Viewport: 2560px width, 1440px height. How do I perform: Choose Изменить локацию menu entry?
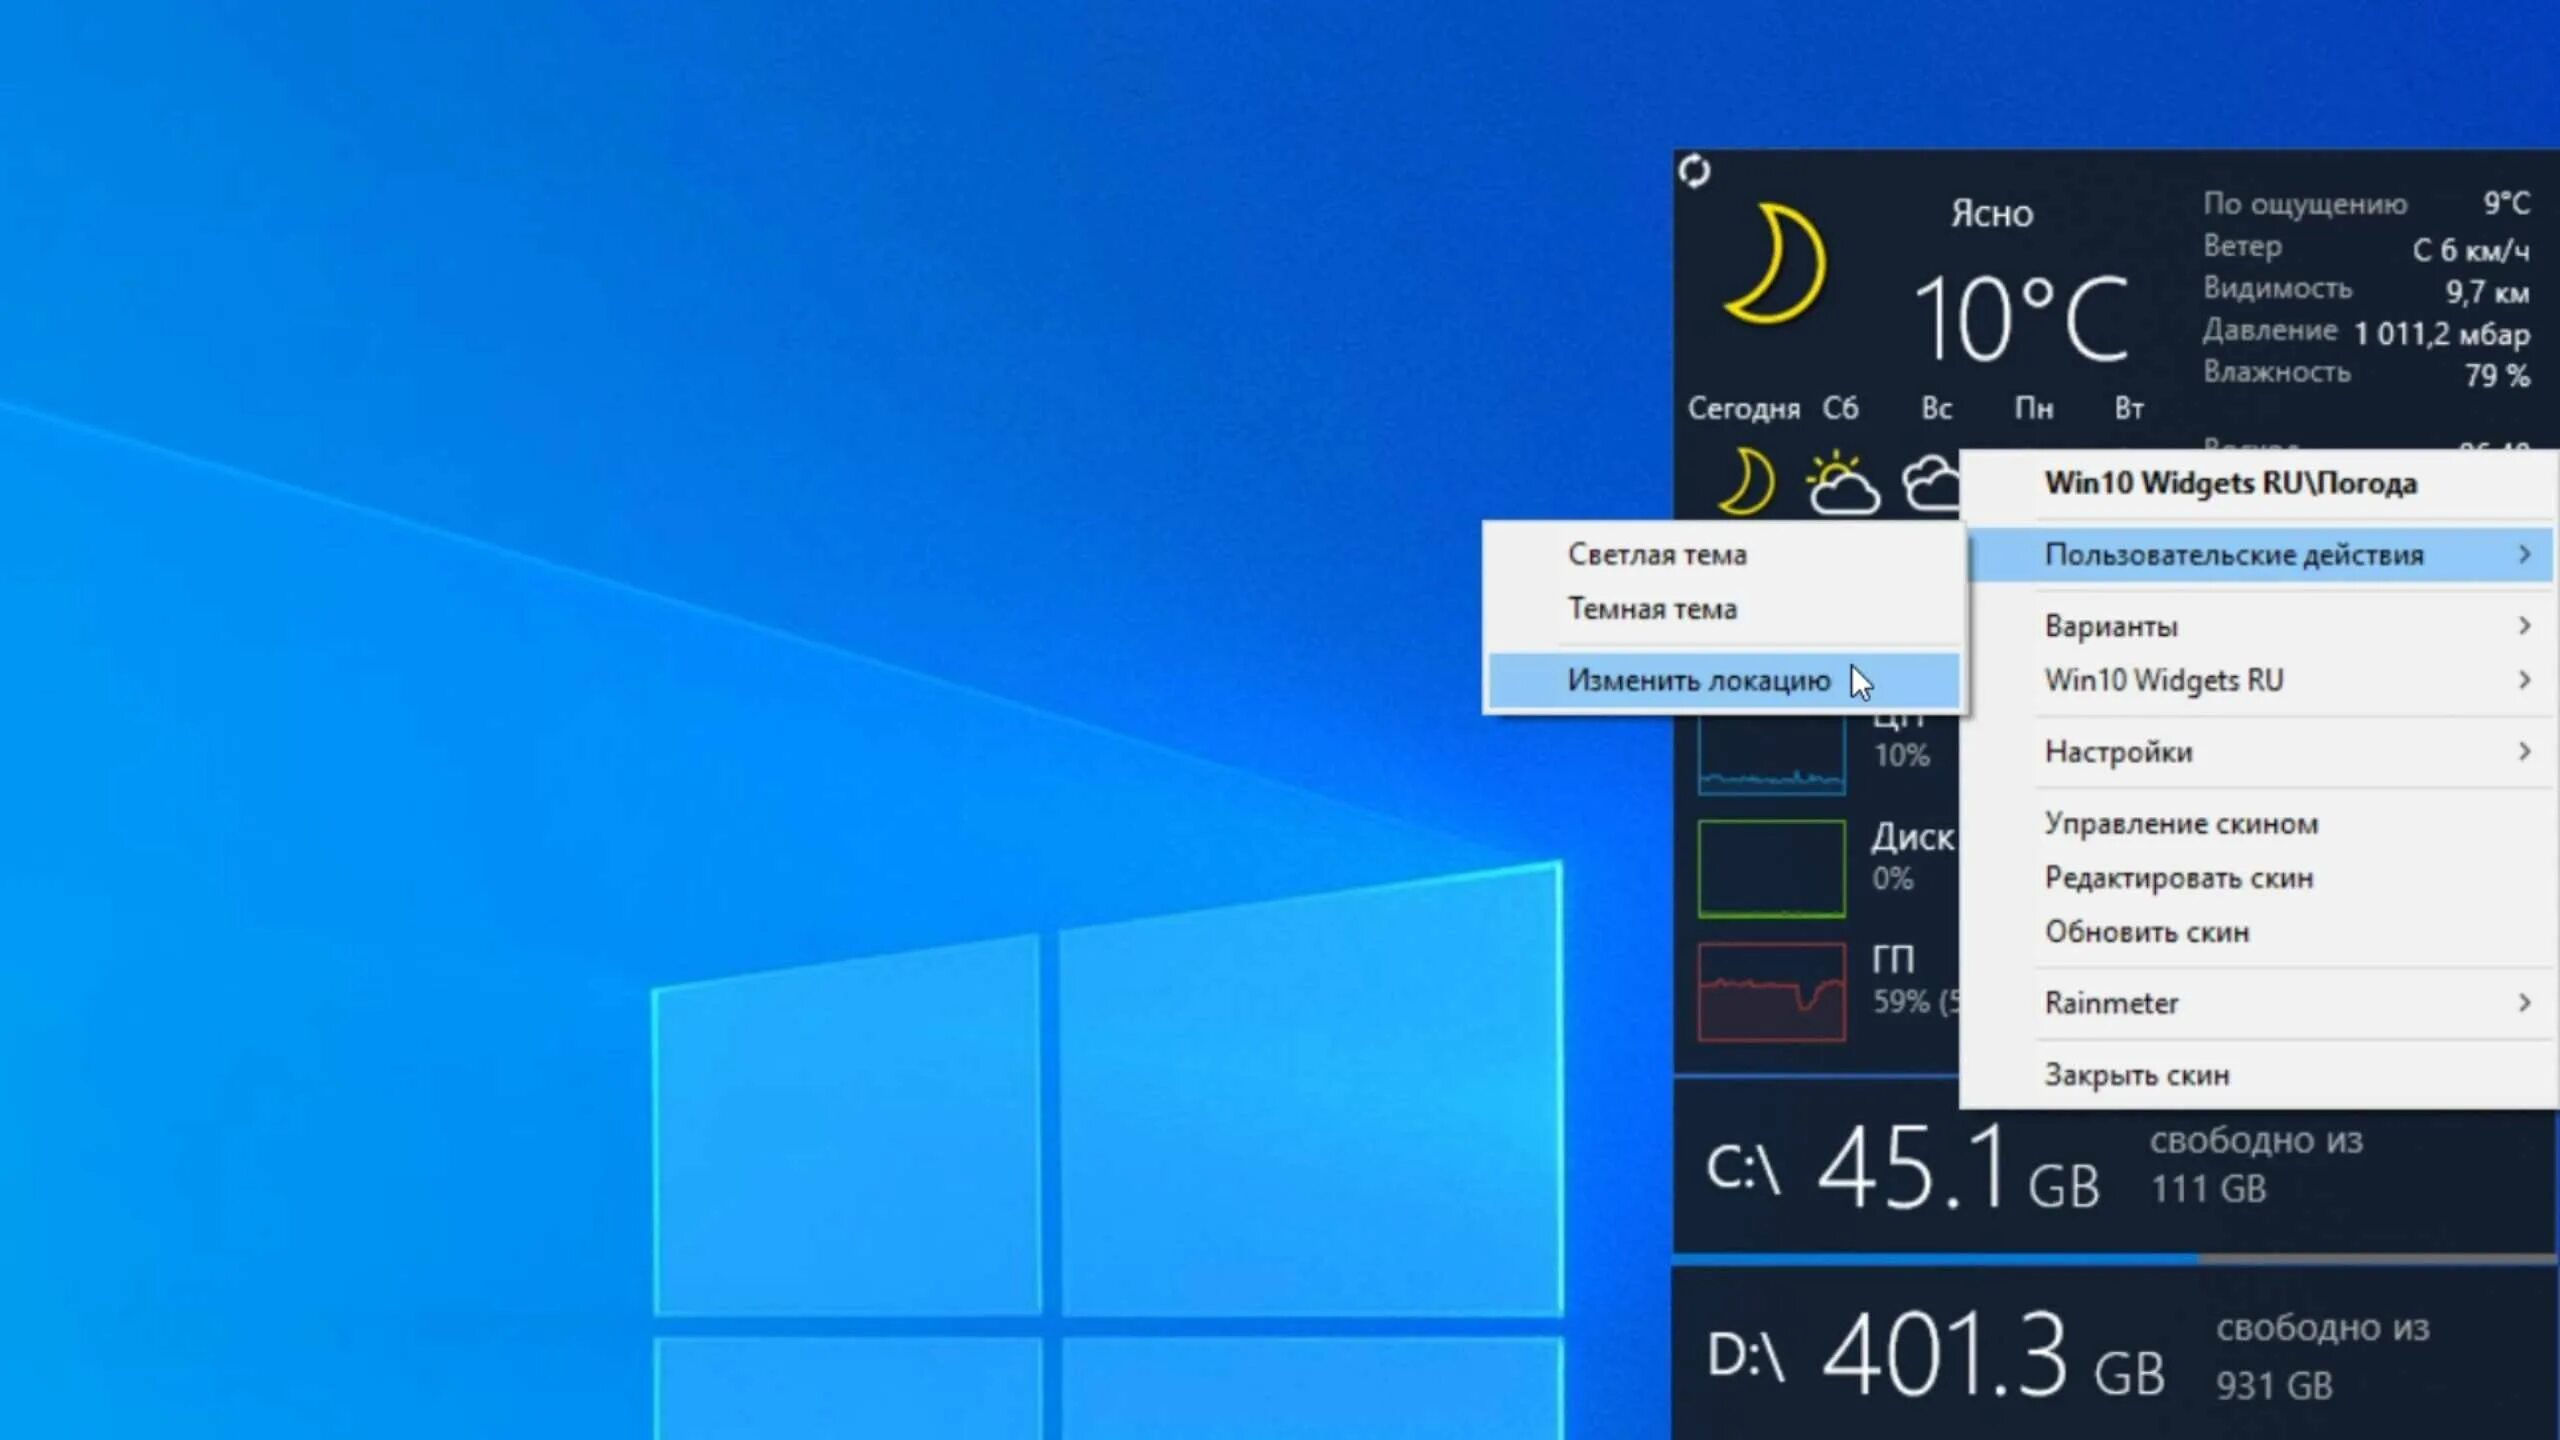[x=1698, y=681]
